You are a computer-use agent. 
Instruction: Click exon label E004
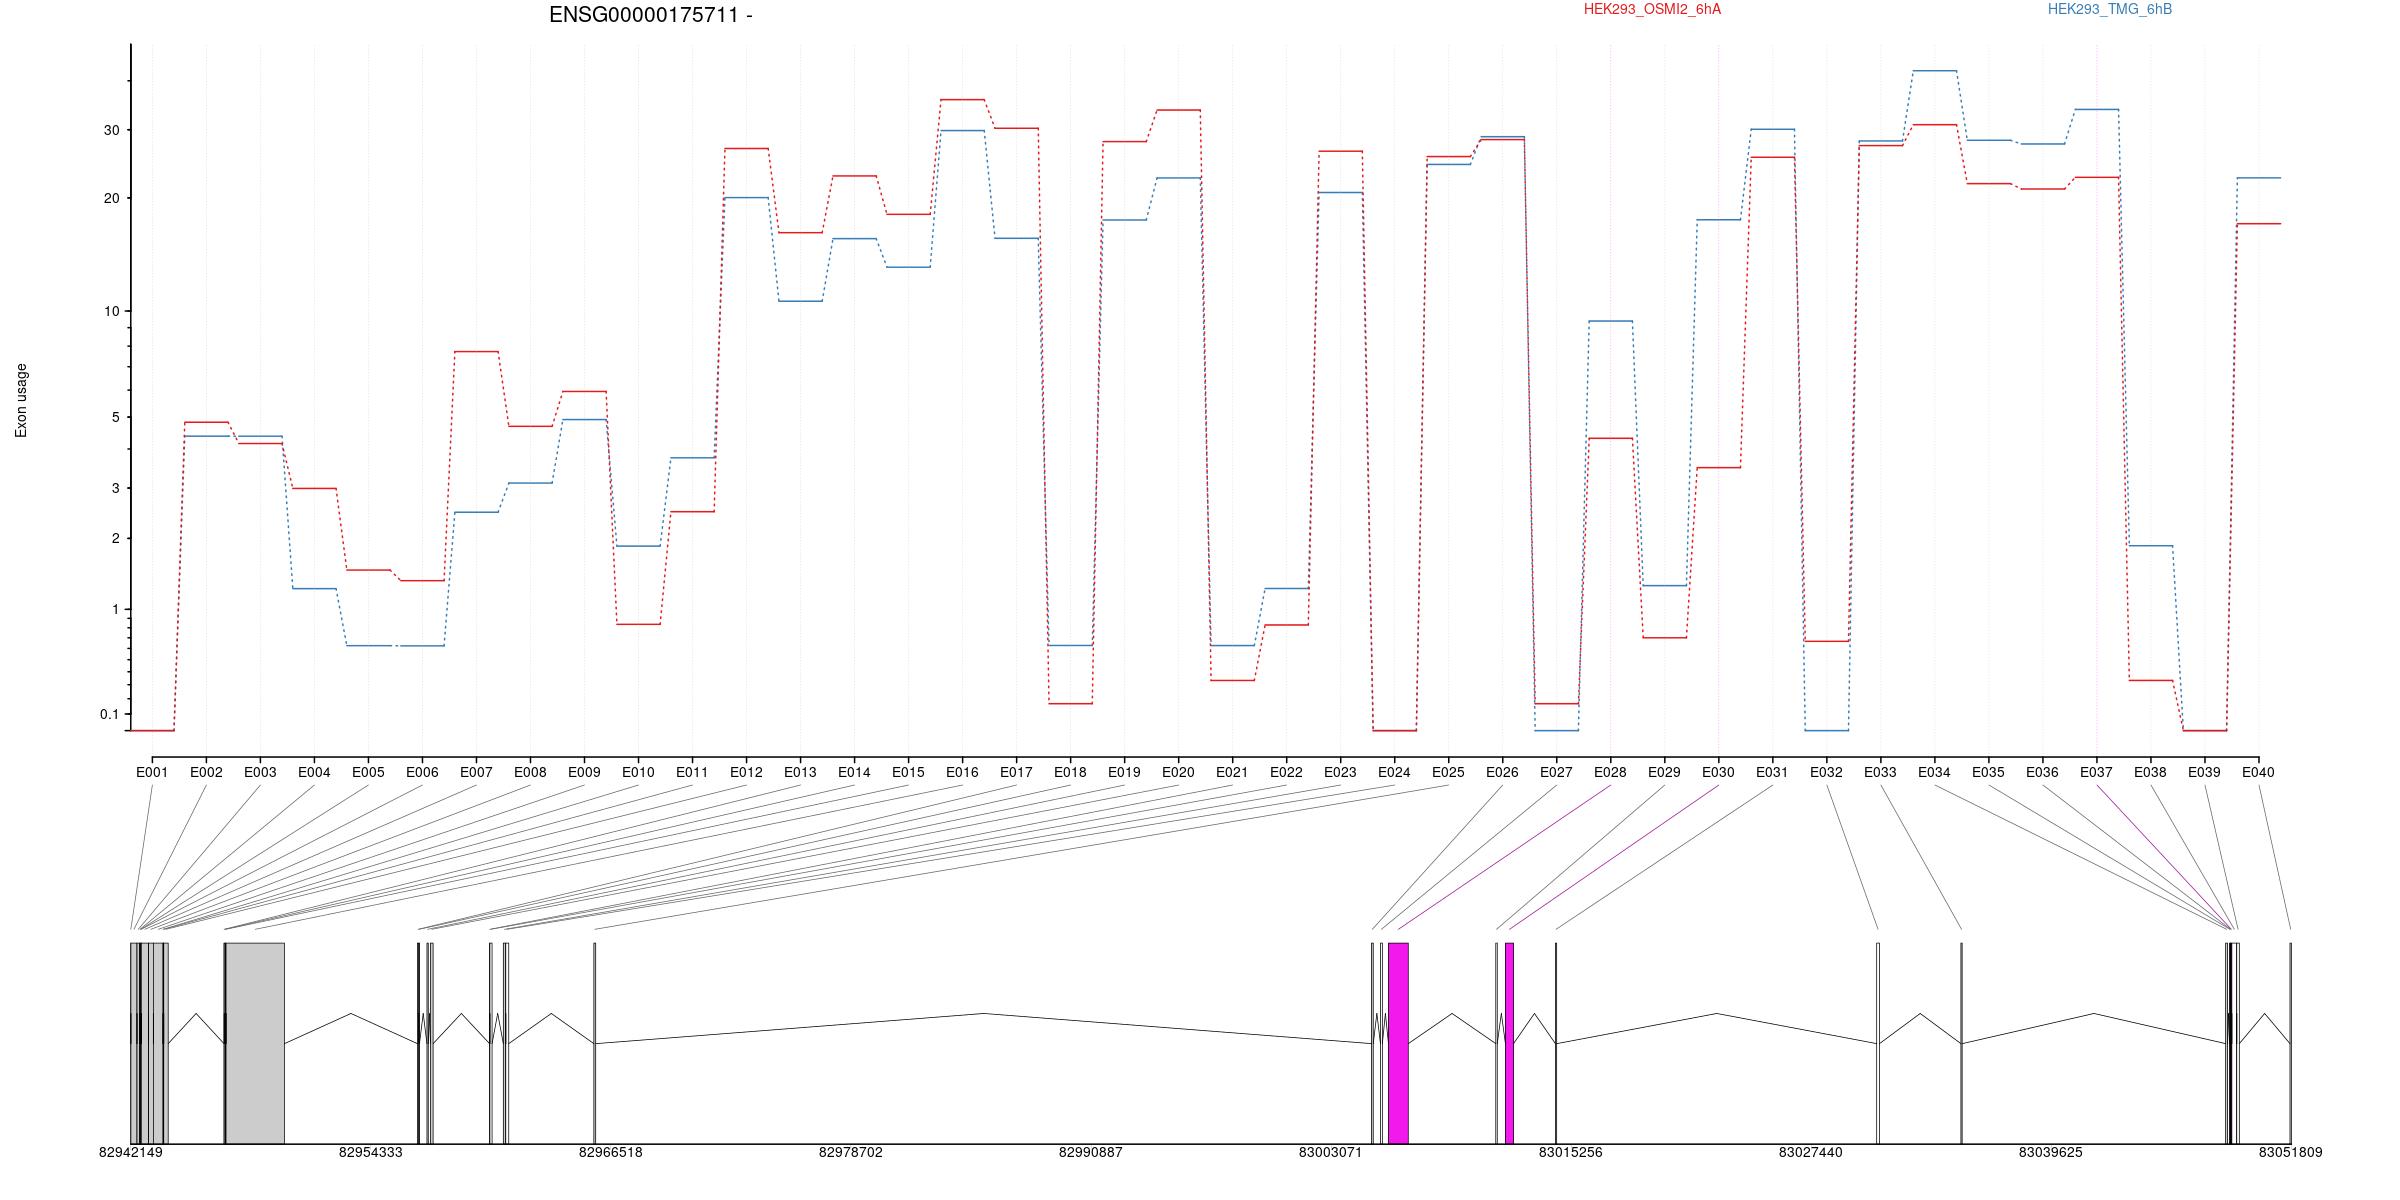(x=314, y=772)
